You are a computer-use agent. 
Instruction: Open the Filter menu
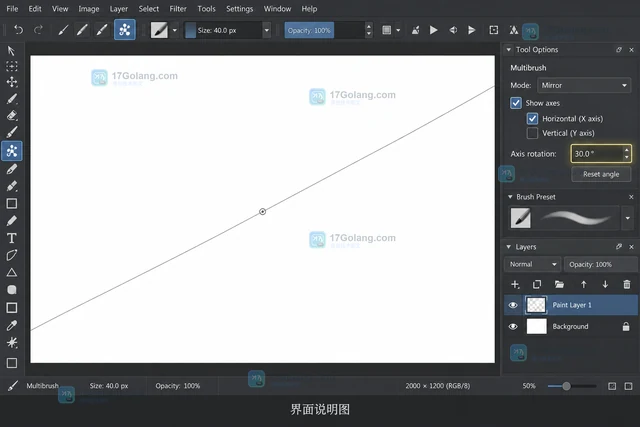point(178,9)
